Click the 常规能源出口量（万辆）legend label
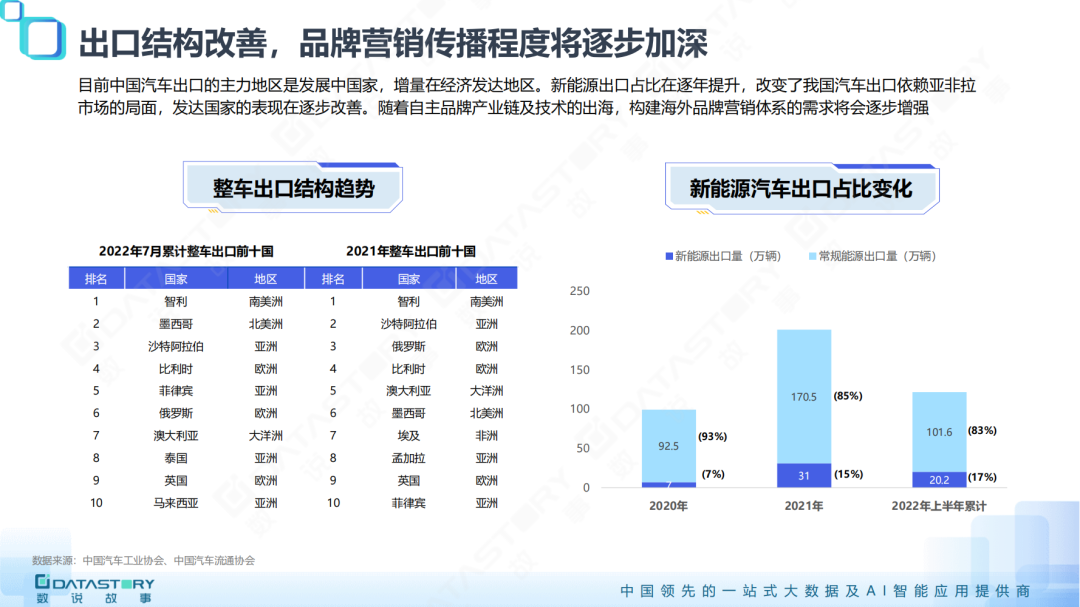The image size is (1080, 607). [x=877, y=256]
